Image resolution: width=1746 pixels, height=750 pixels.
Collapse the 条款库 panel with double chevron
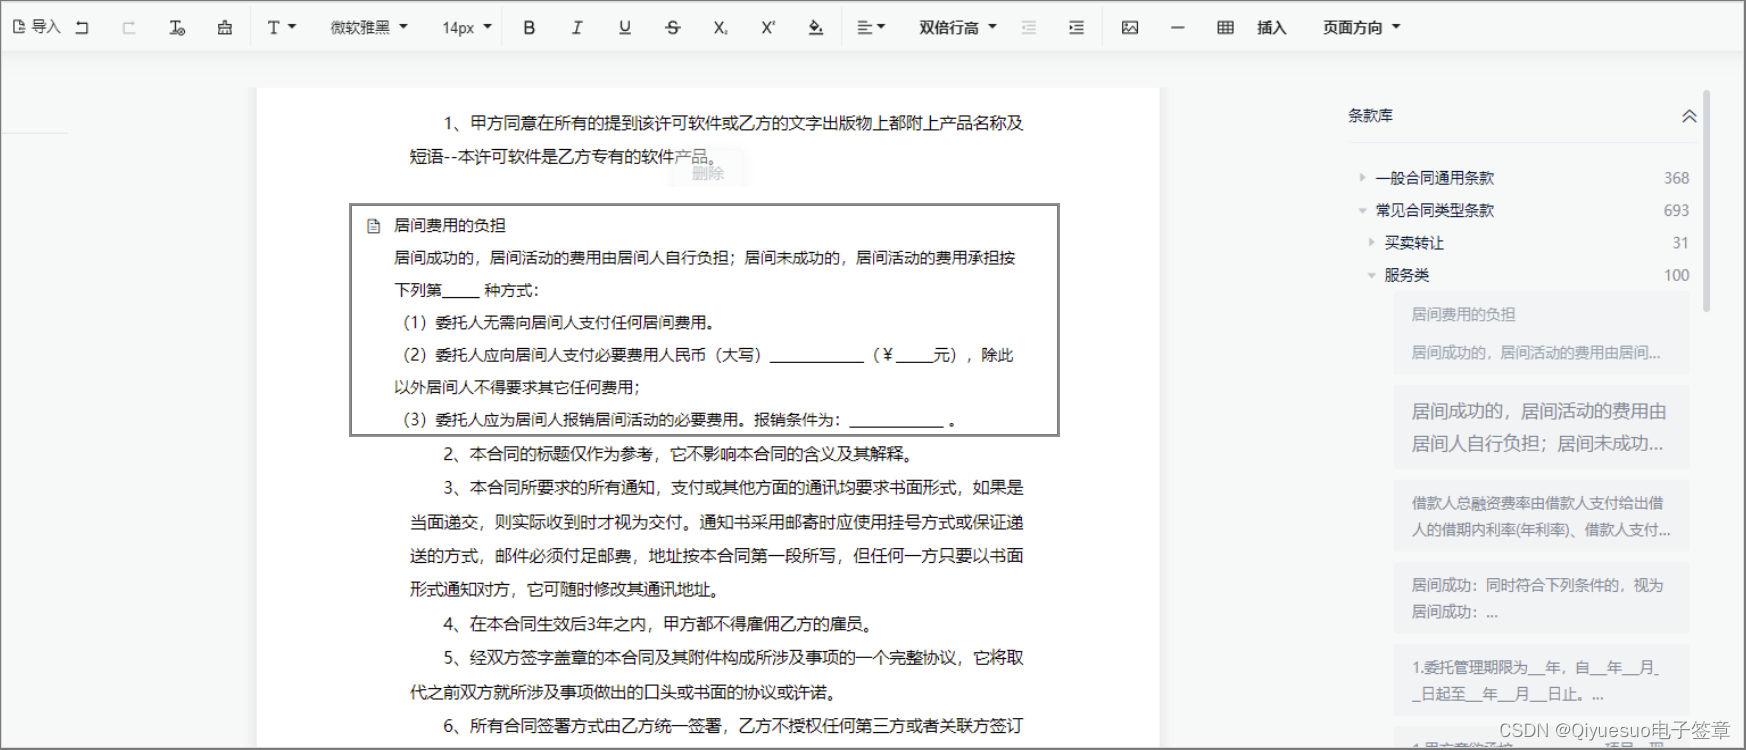(1689, 116)
